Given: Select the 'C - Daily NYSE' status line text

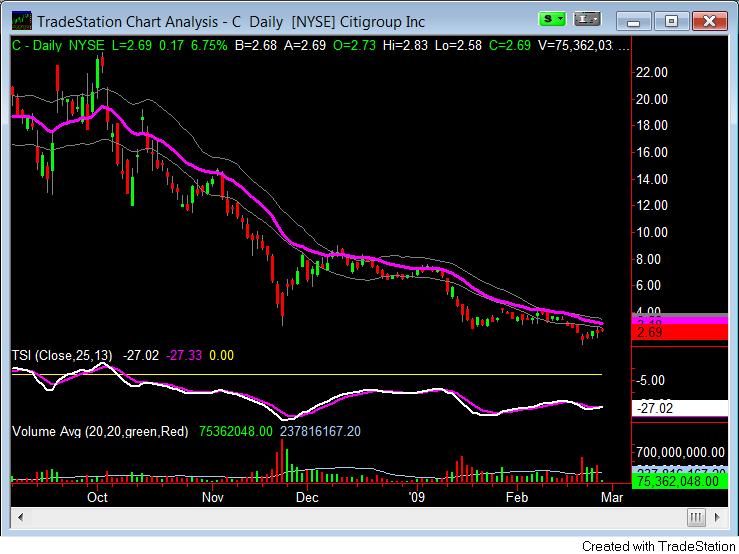Looking at the screenshot, I should click(x=58, y=46).
